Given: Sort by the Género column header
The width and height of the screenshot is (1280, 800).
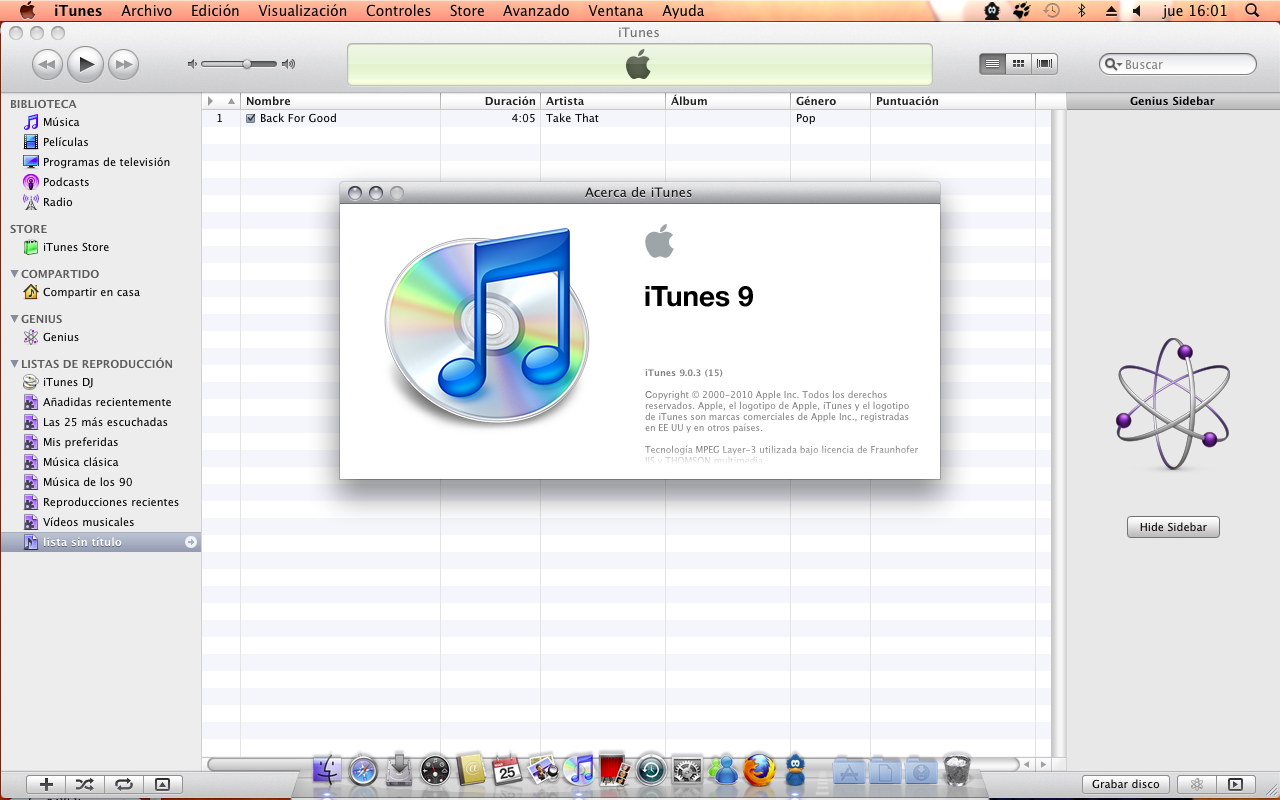Looking at the screenshot, I should 830,101.
